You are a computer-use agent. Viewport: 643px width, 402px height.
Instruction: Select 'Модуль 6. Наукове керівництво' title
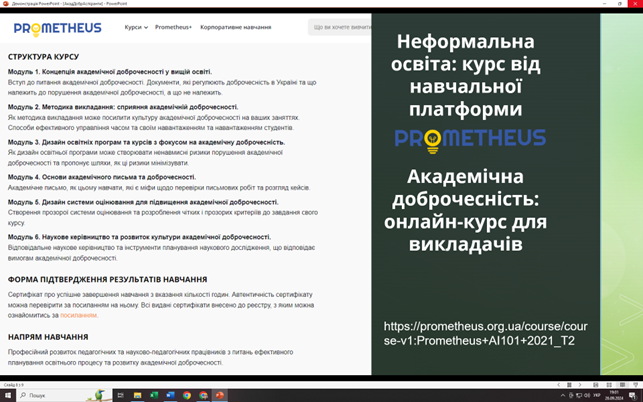point(139,237)
